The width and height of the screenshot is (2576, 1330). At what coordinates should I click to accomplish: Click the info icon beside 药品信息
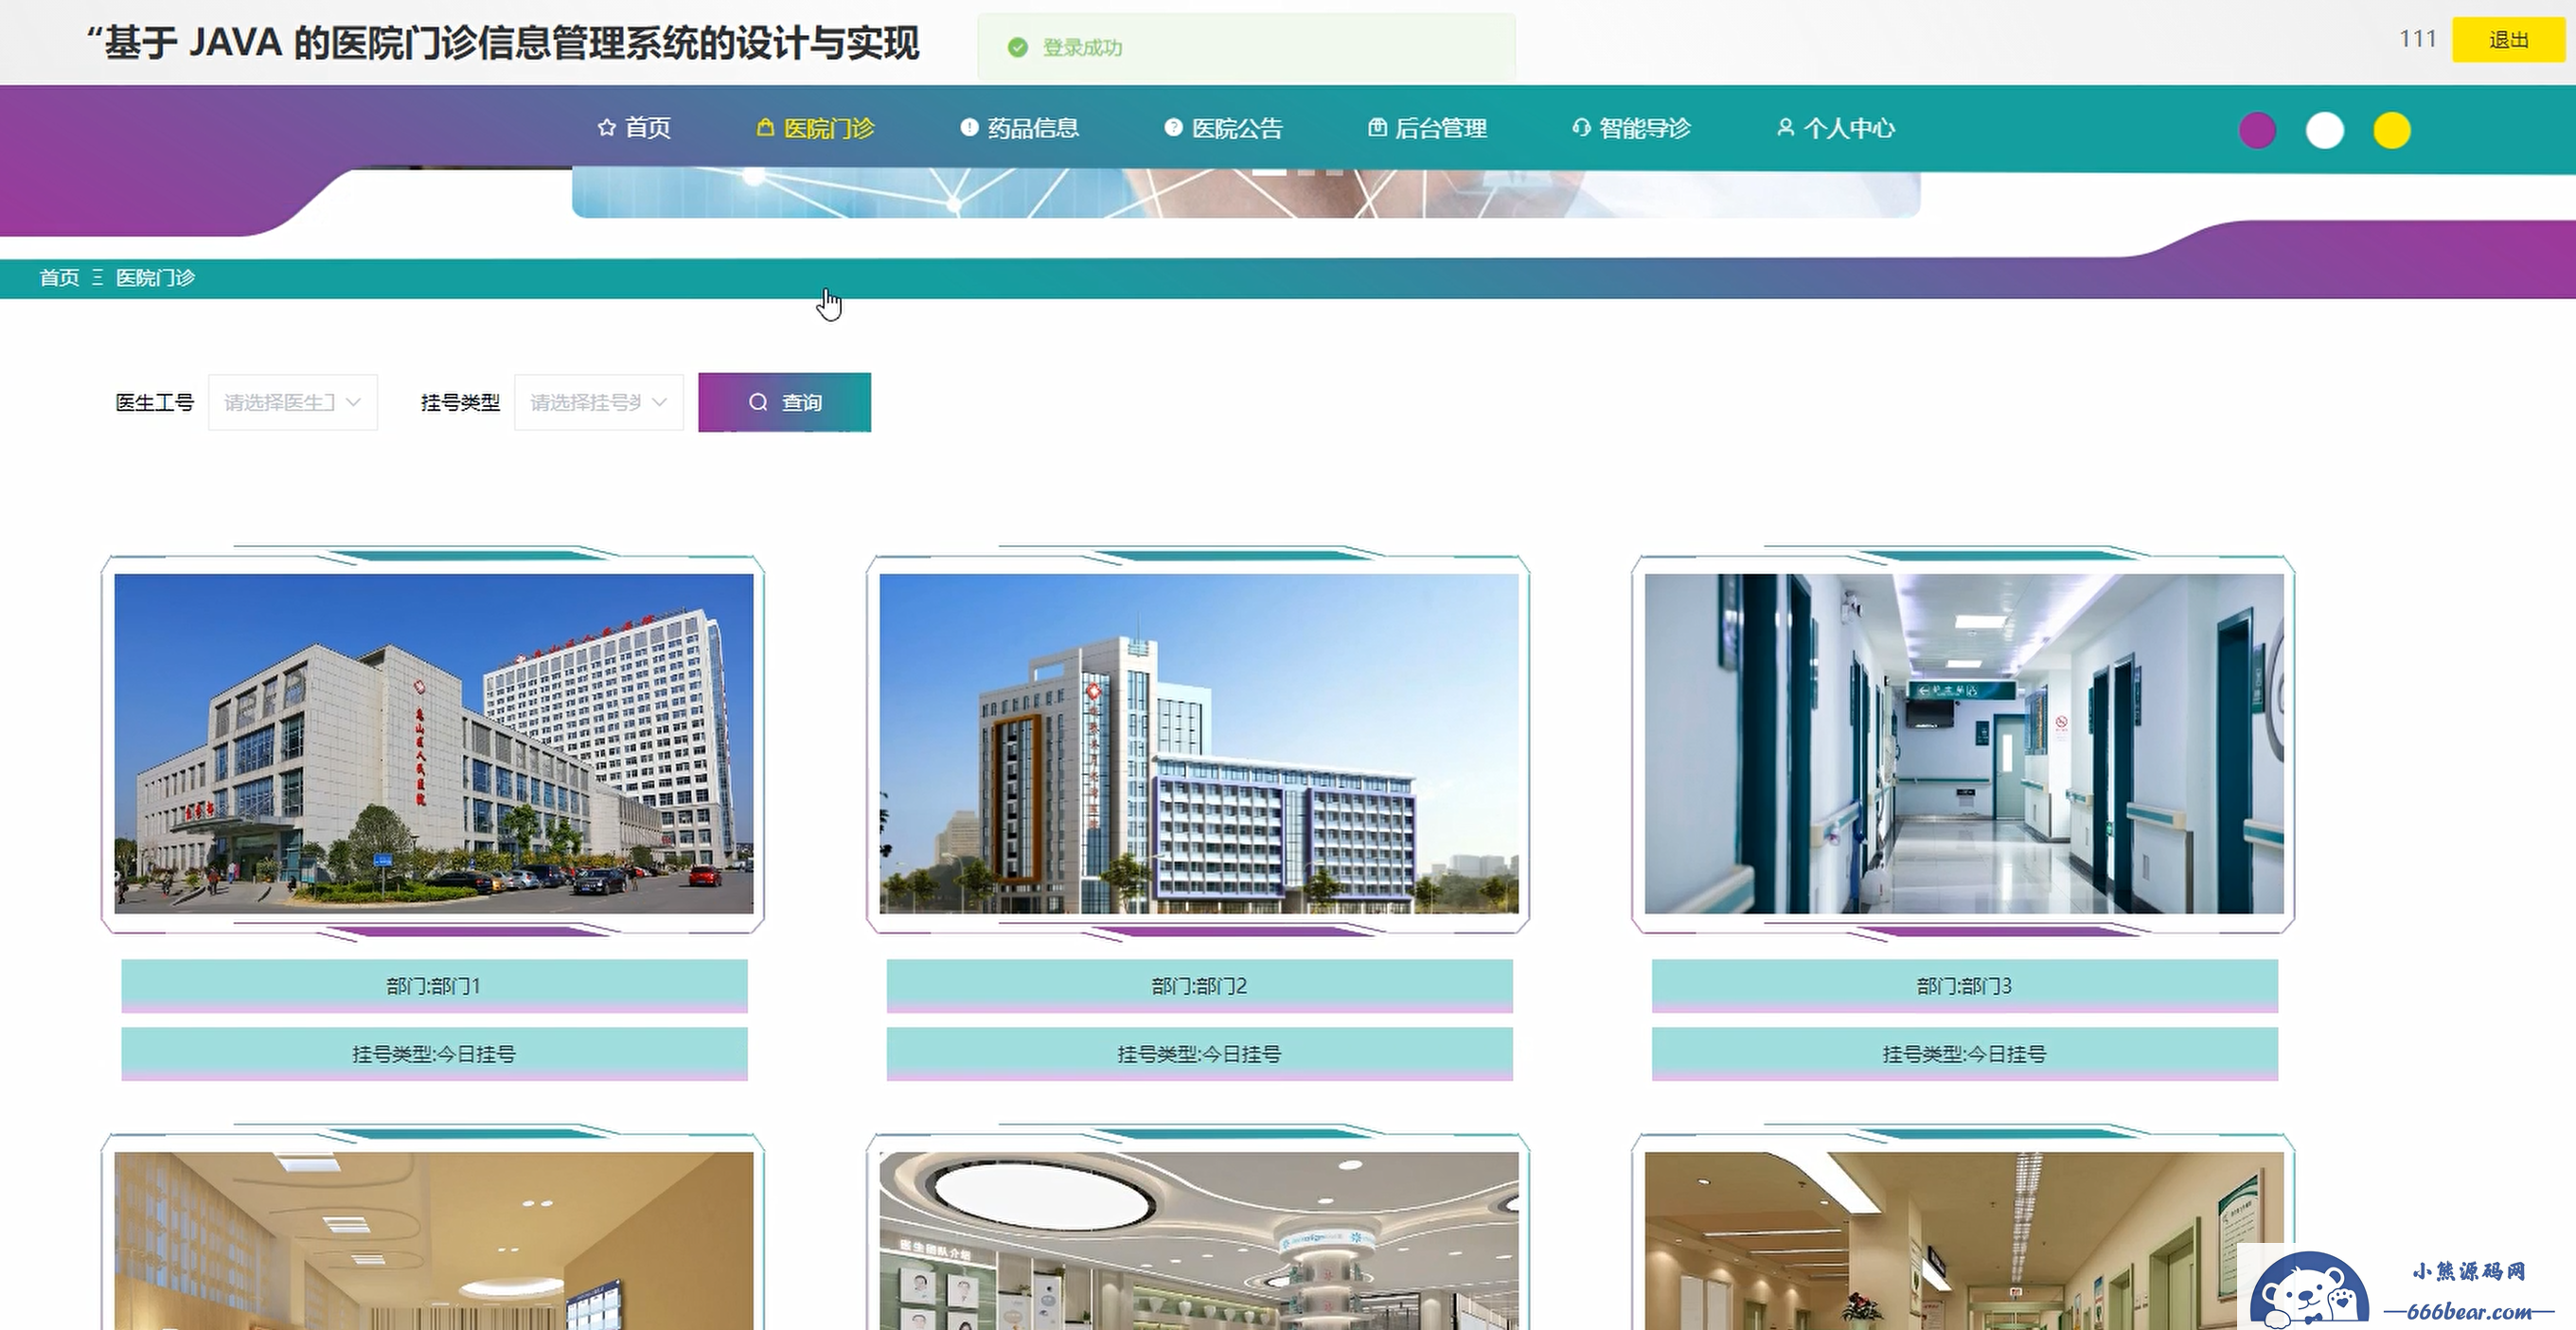point(969,128)
